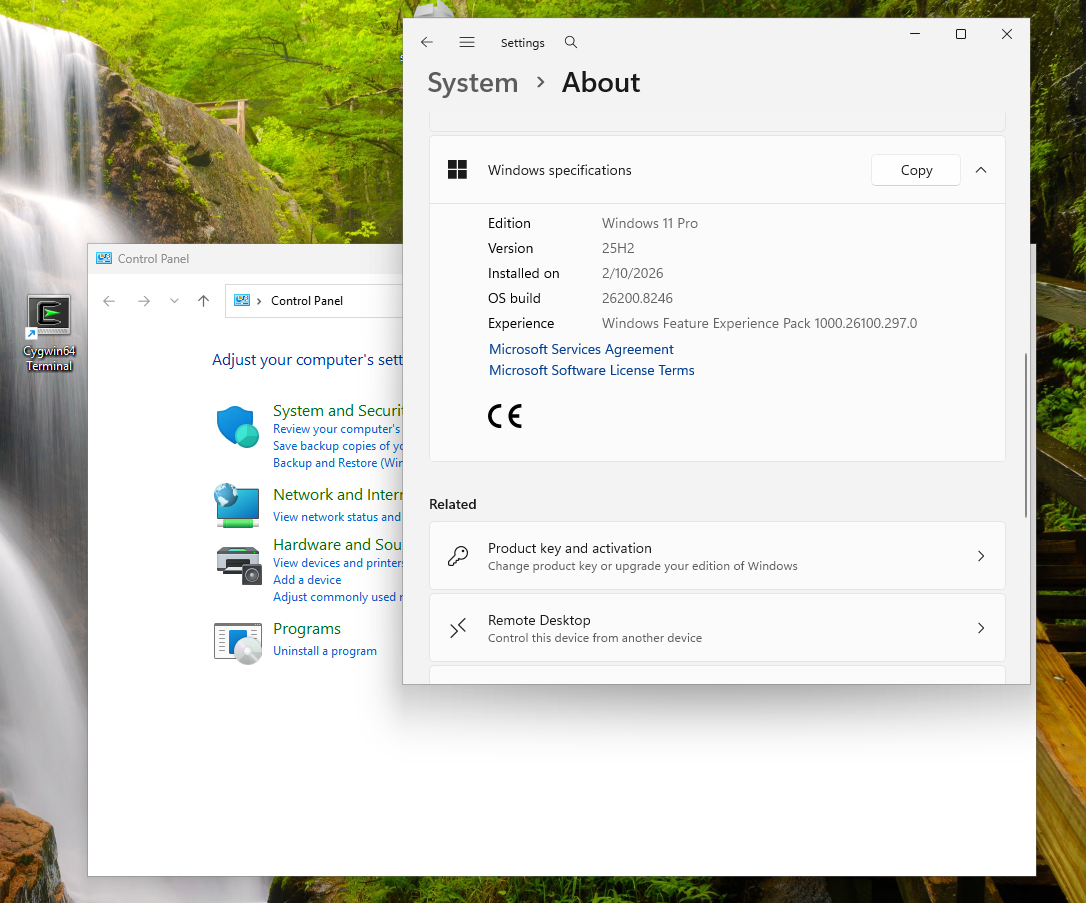Click the Settings search magnifier icon

coord(571,42)
